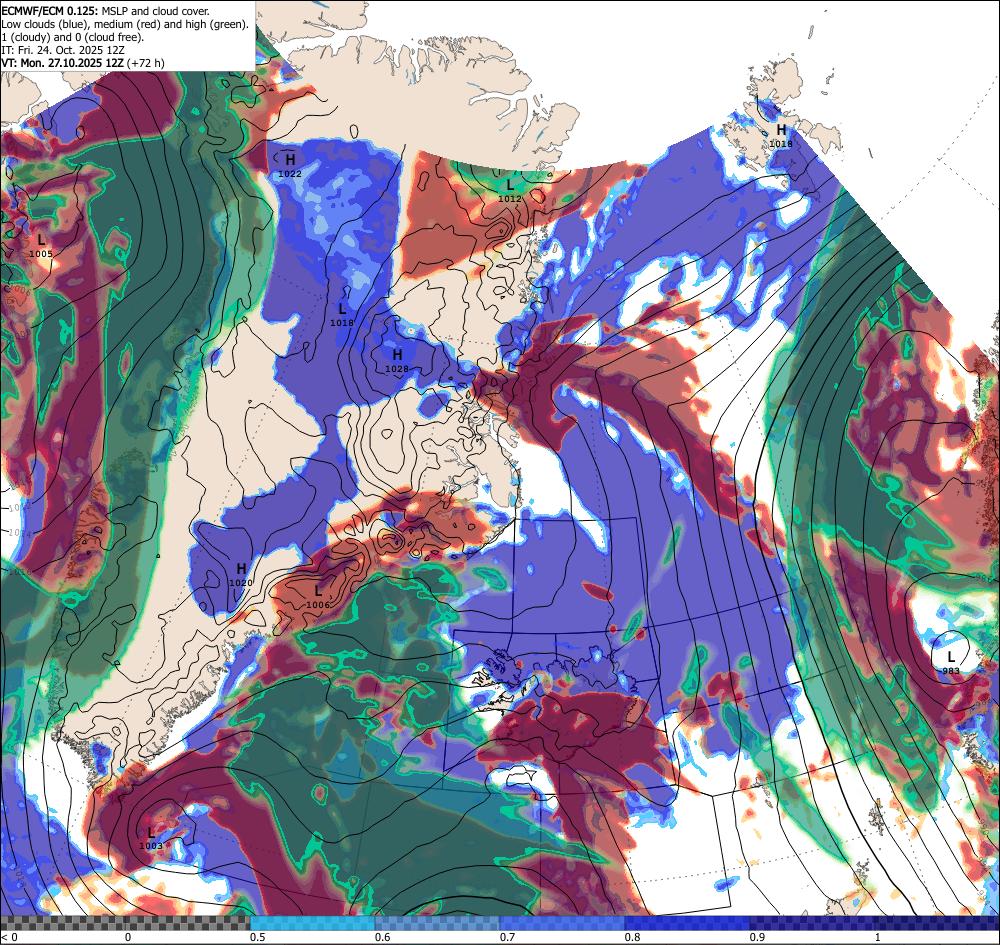Click the L 1018 low pressure label
Screen dimensions: 1000x945
point(342,314)
